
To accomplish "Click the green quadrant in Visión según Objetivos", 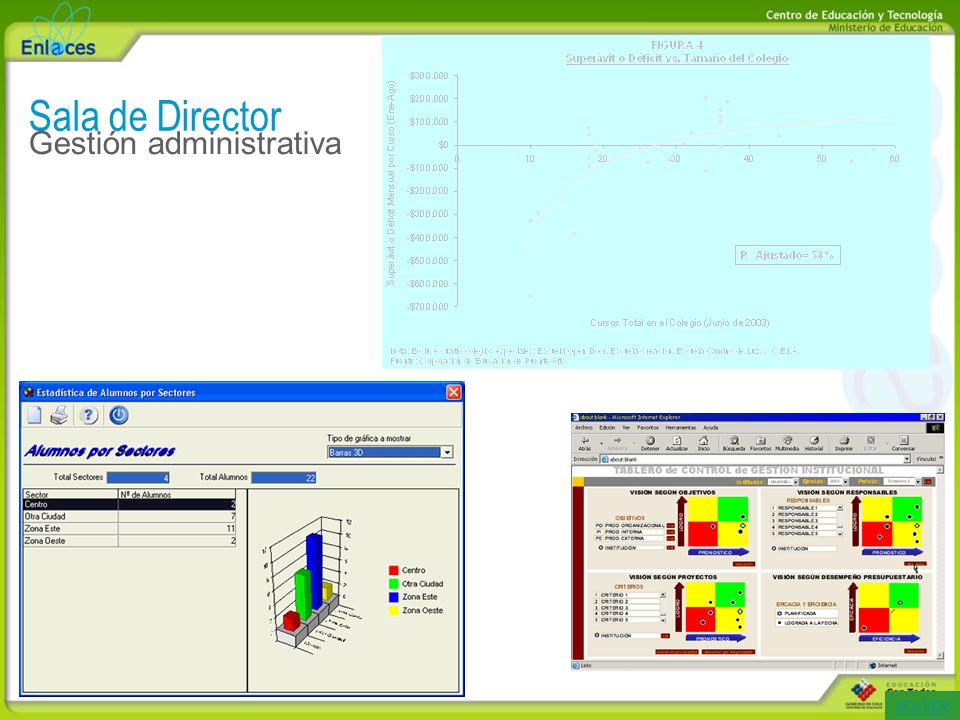I will point(733,509).
